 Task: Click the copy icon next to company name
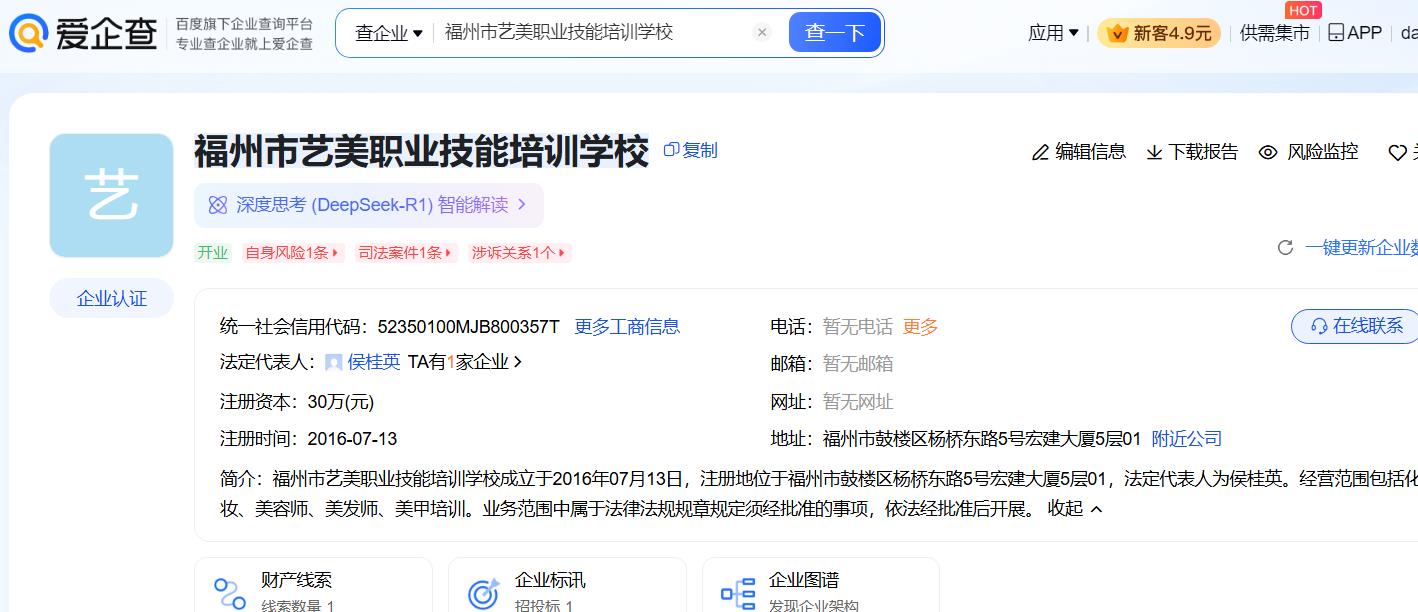672,150
